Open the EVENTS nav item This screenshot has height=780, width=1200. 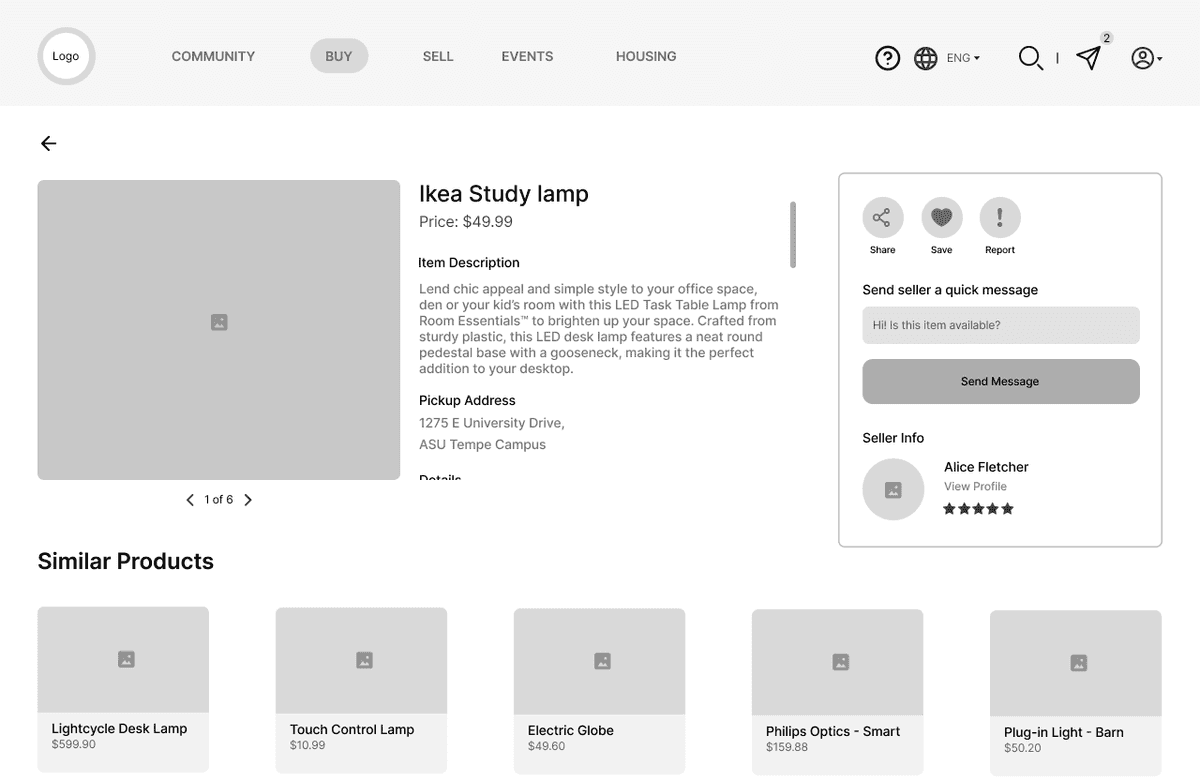[x=527, y=56]
